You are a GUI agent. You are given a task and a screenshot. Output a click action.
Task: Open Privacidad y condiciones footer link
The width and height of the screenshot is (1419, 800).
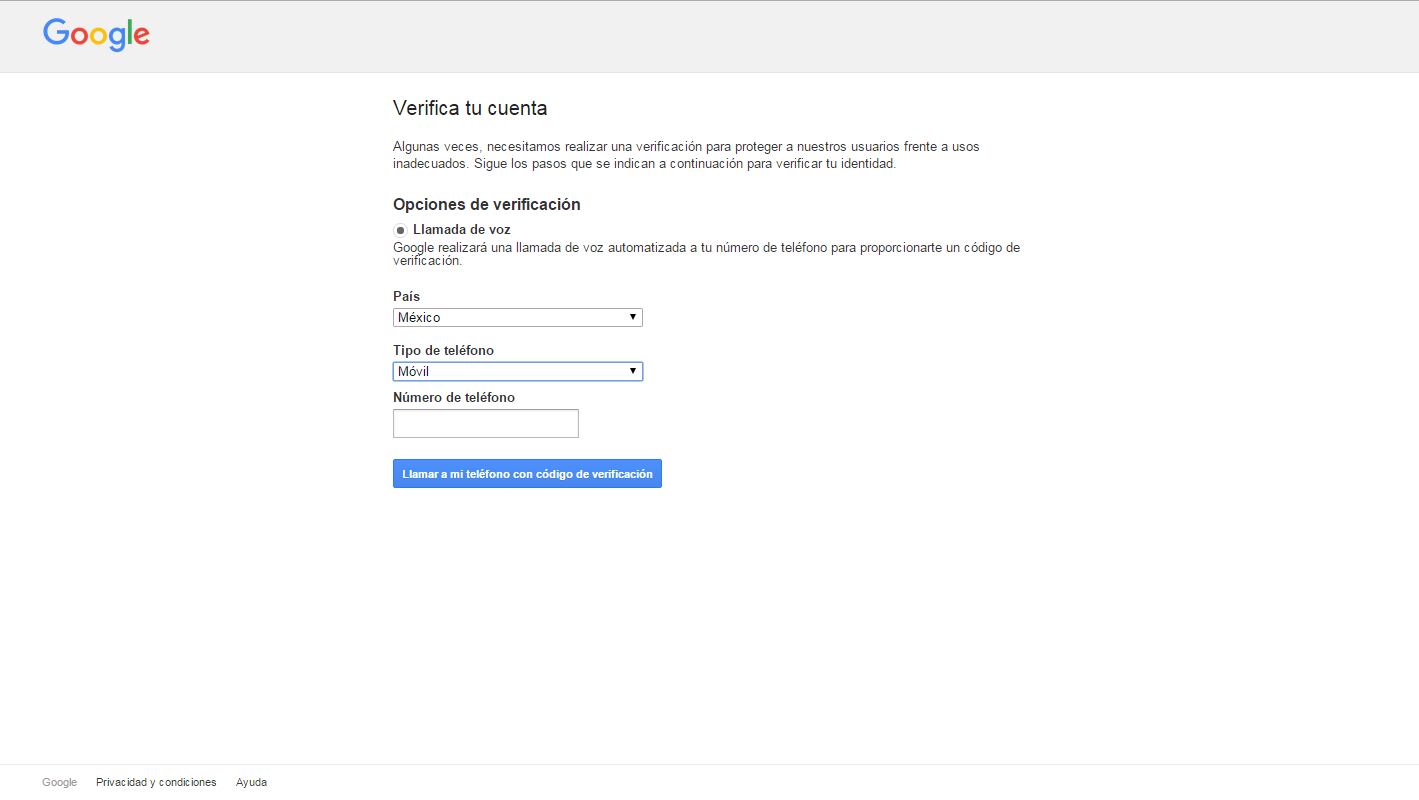coord(156,782)
